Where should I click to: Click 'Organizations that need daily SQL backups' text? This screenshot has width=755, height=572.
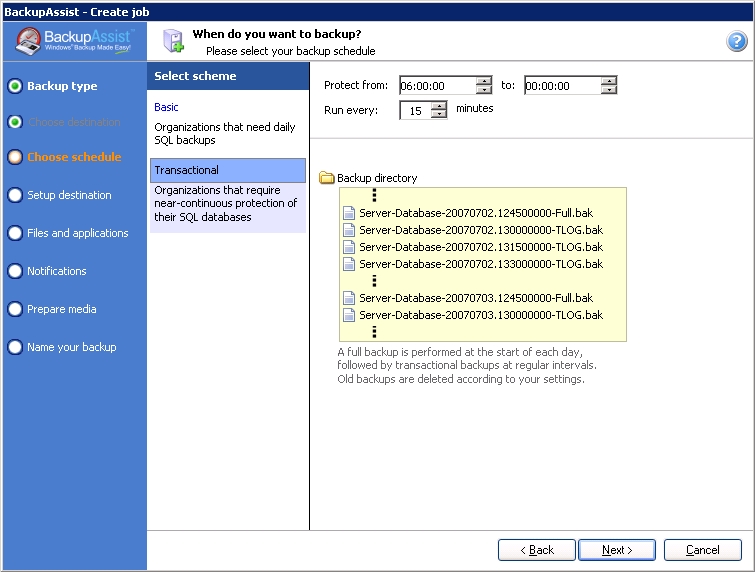[225, 134]
